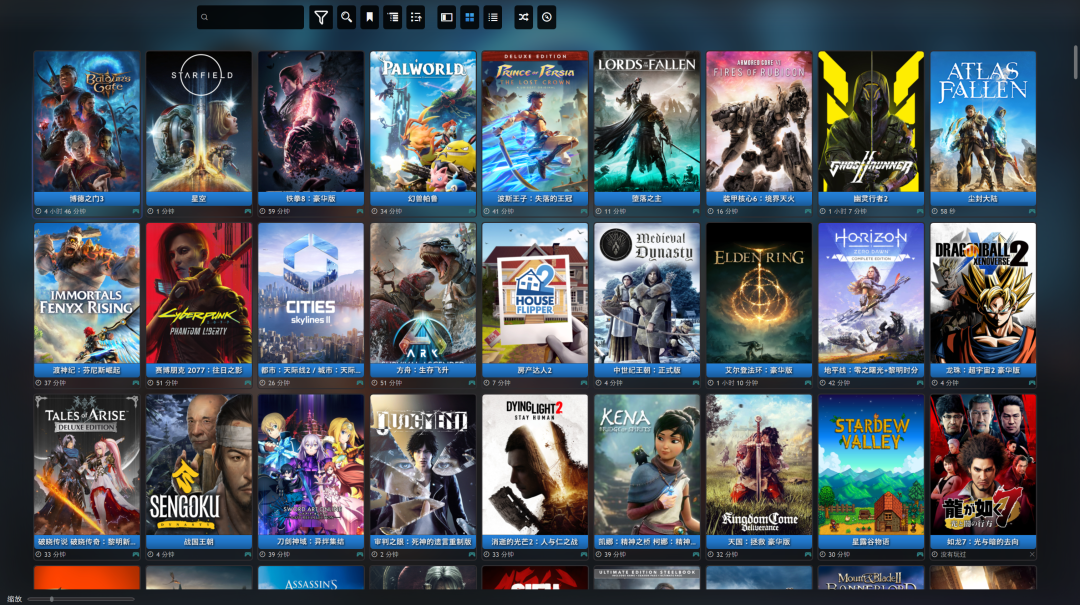Click the 天国：拯救 豪华版 title label
1080x605 pixels.
(759, 542)
